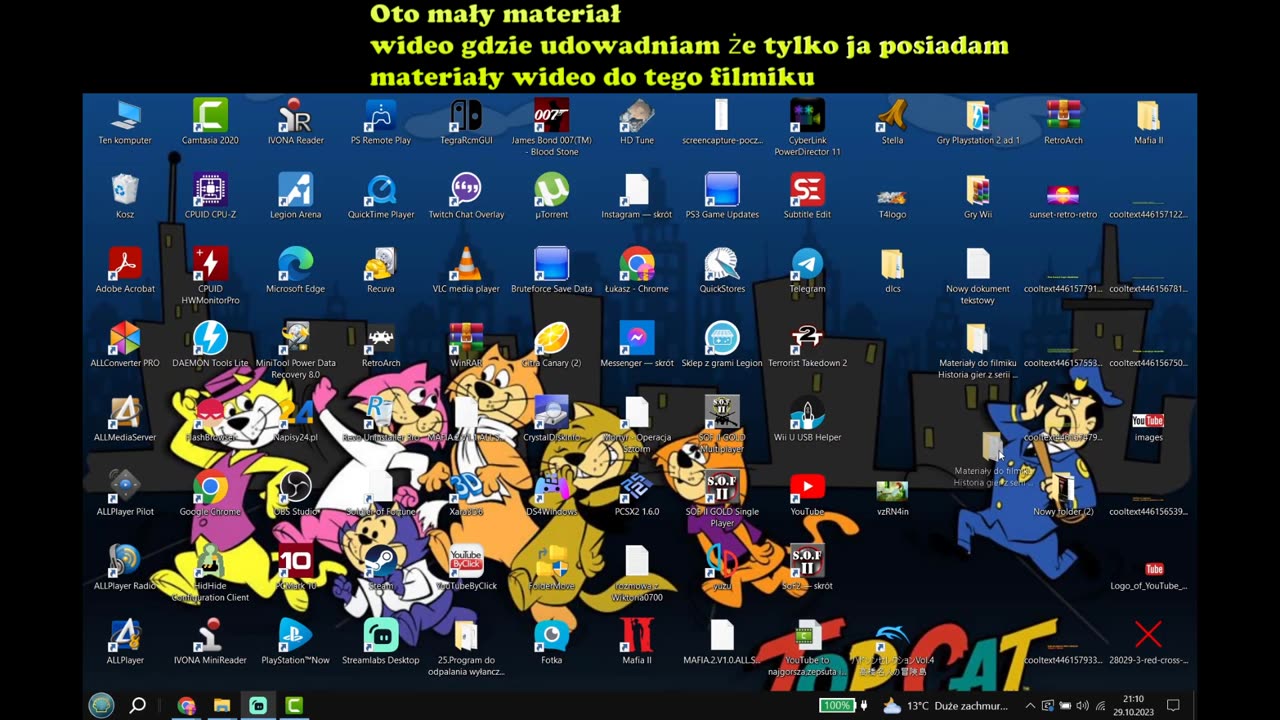This screenshot has height=720, width=1280.
Task: Launch CPUID HWMonitorPro
Action: 210,275
